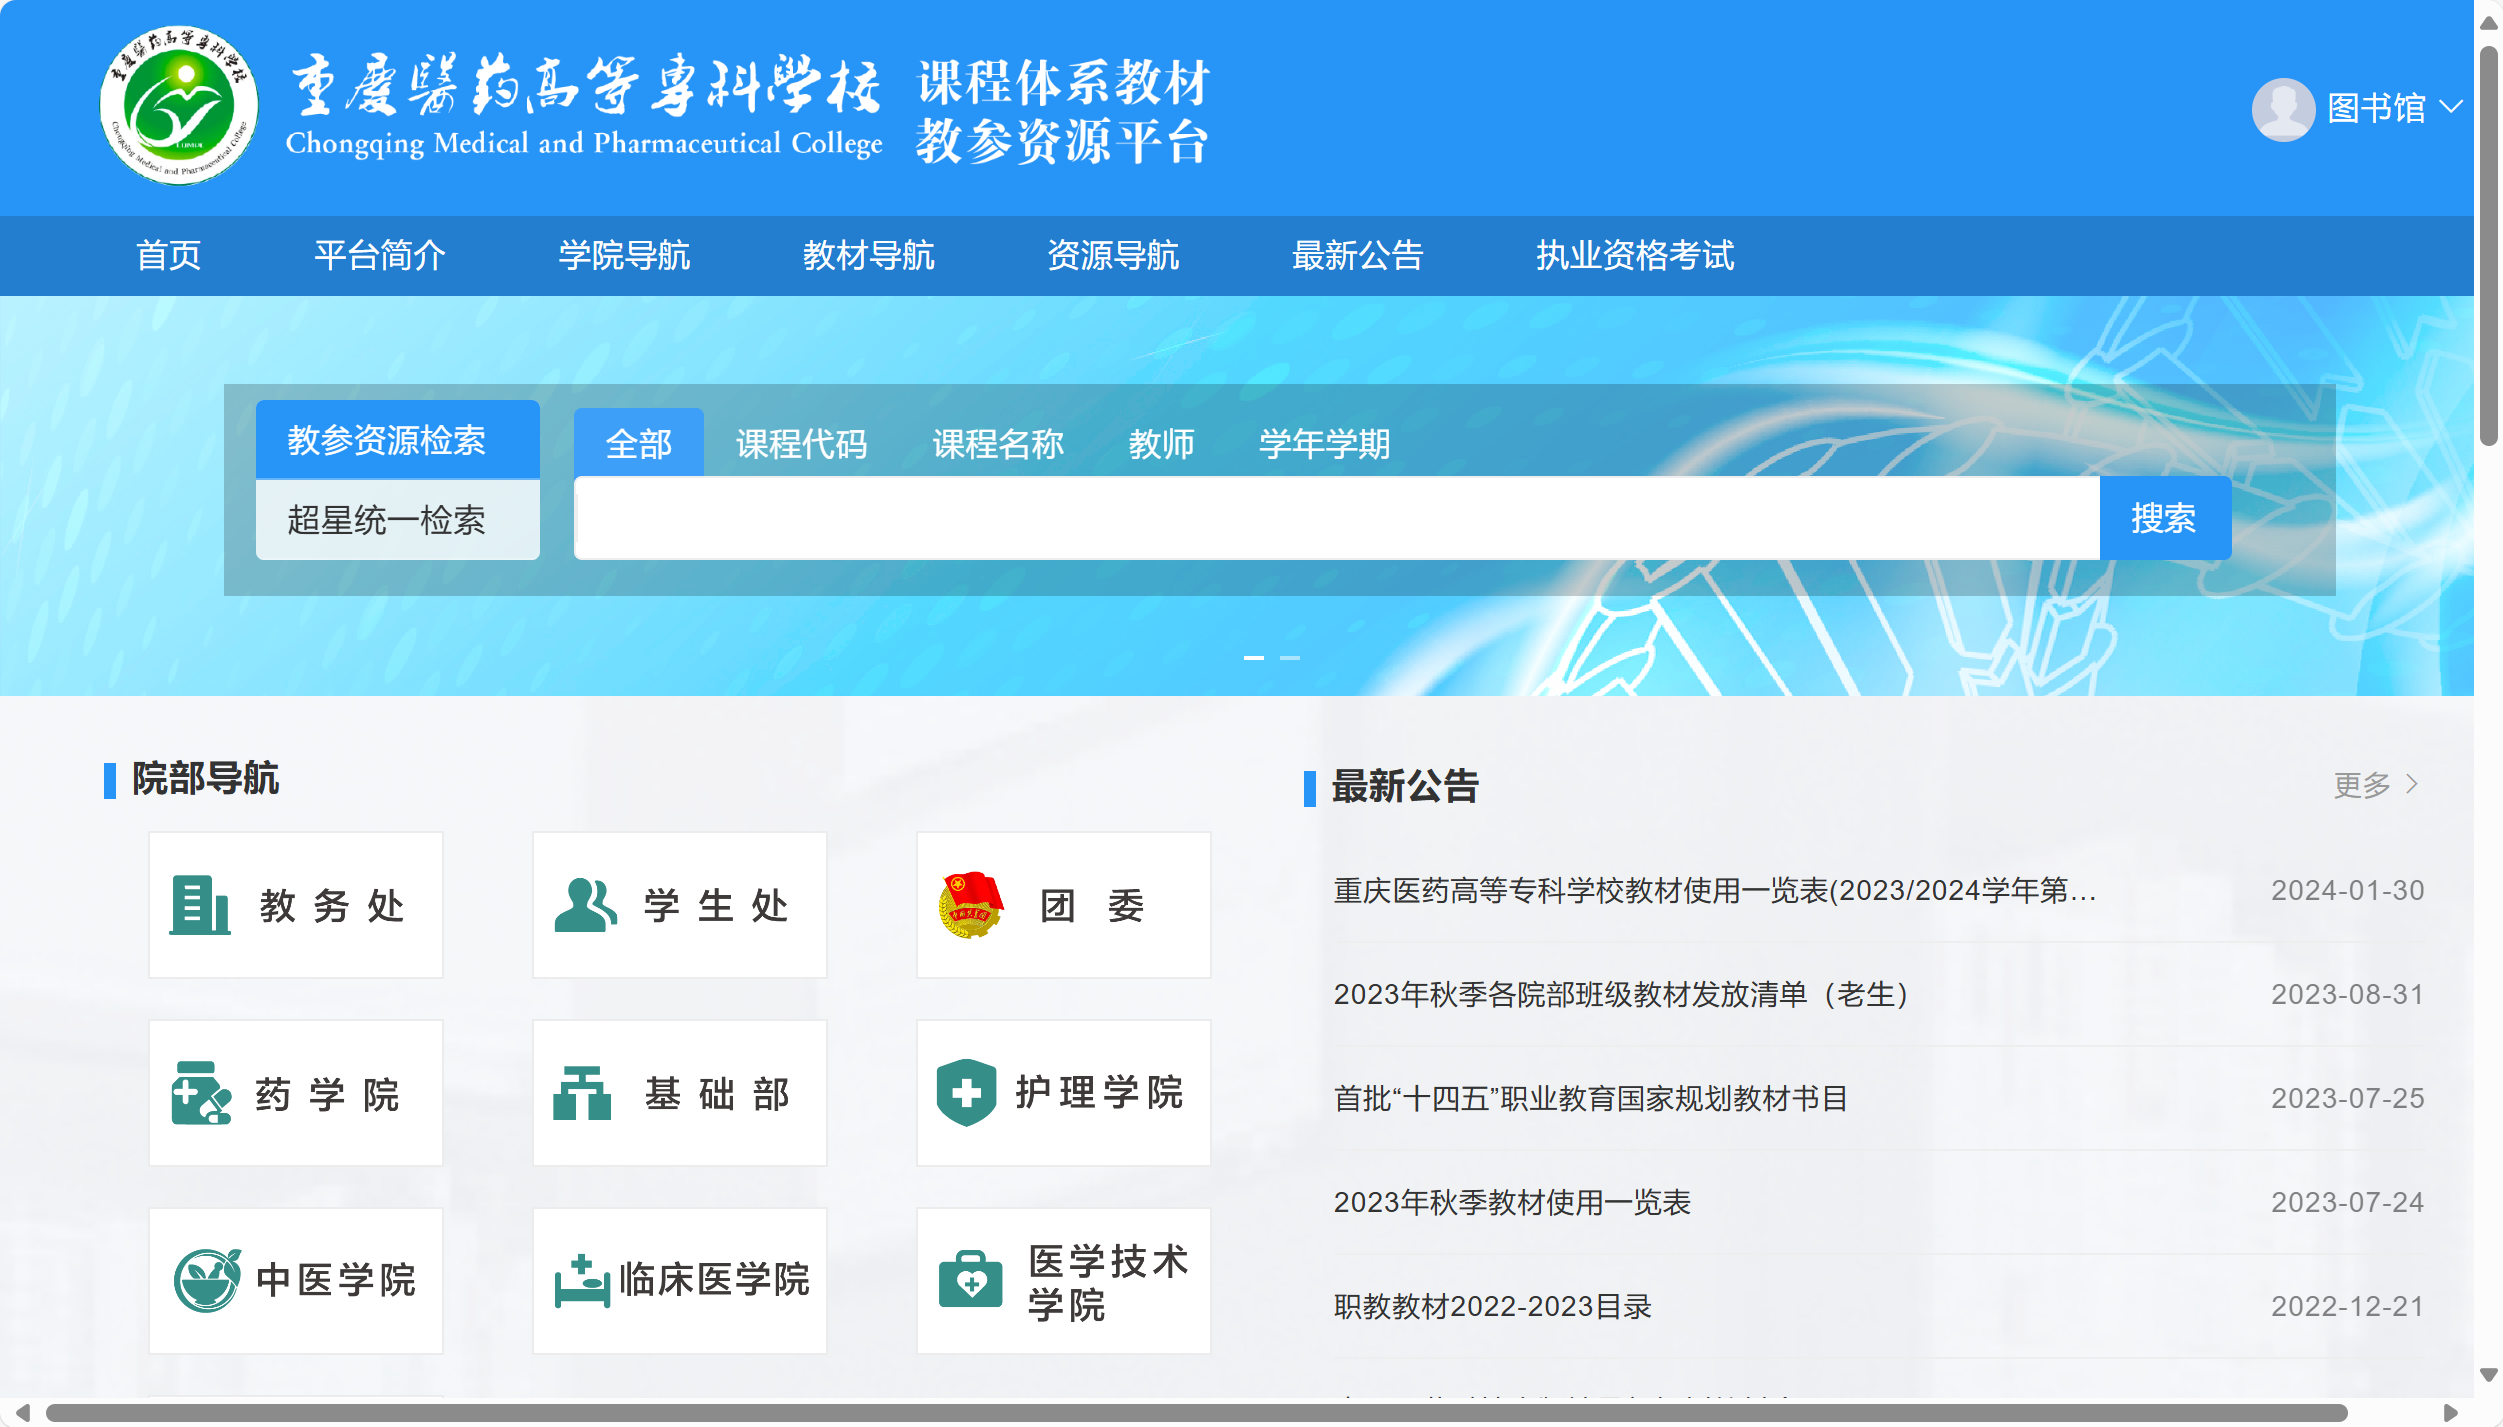Click the horizontal scrollbar at bottom
Image resolution: width=2503 pixels, height=1427 pixels.
click(1195, 1412)
